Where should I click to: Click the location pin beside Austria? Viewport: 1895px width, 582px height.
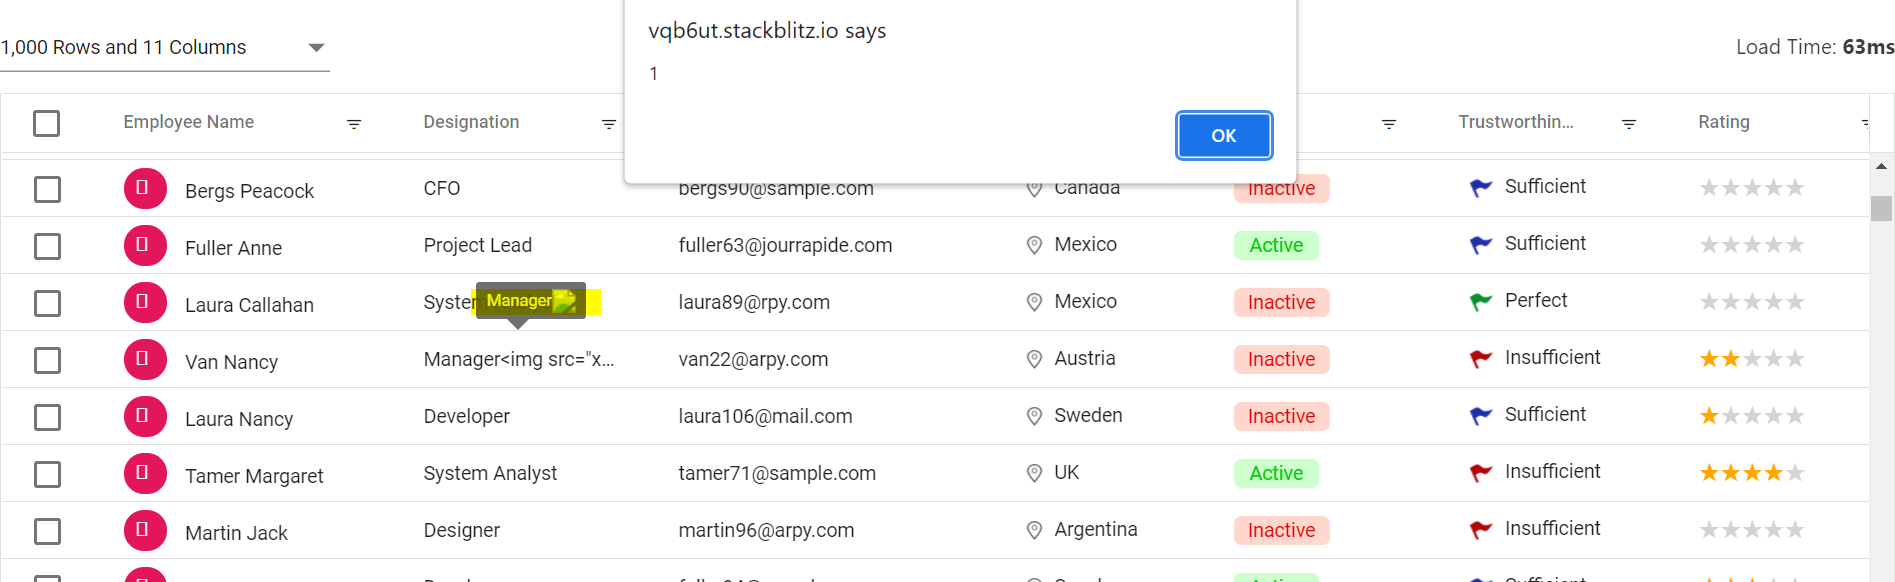[1034, 359]
